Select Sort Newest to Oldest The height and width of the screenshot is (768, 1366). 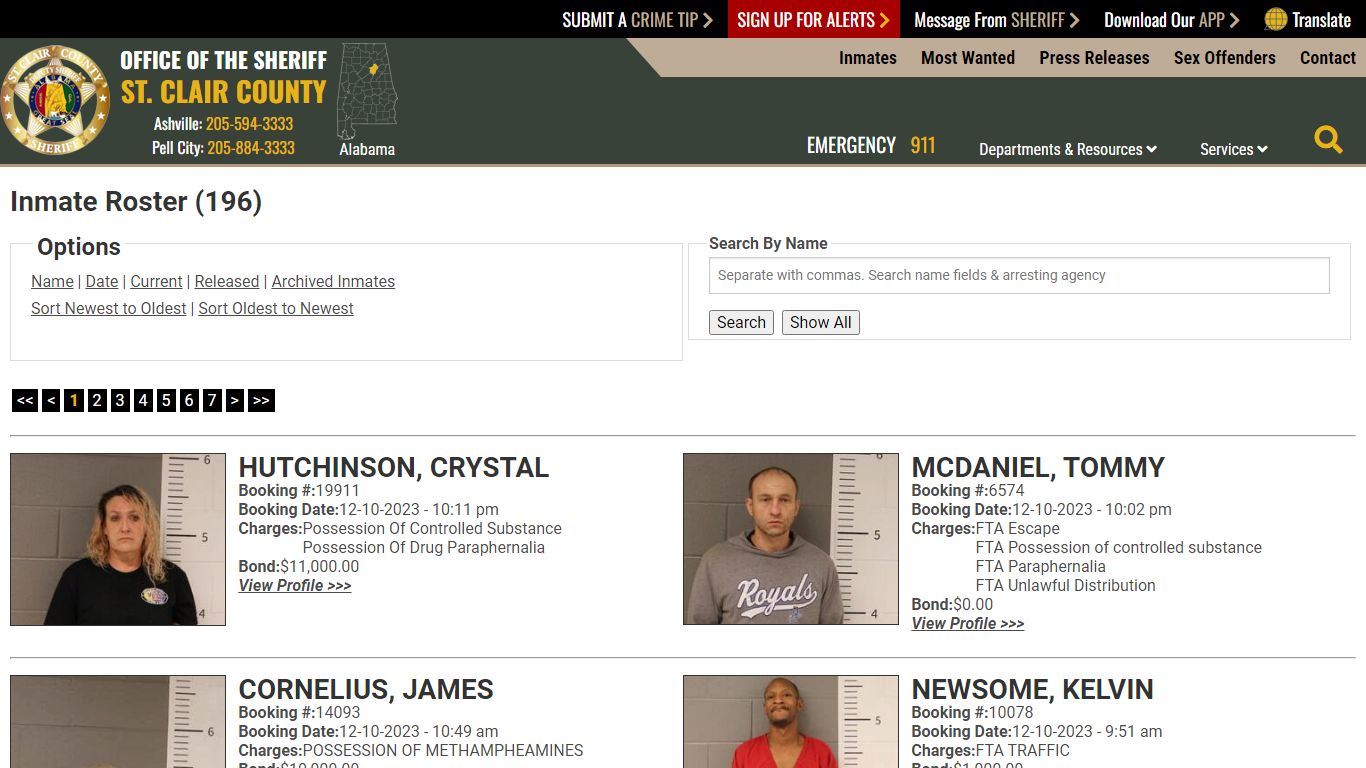click(x=108, y=309)
